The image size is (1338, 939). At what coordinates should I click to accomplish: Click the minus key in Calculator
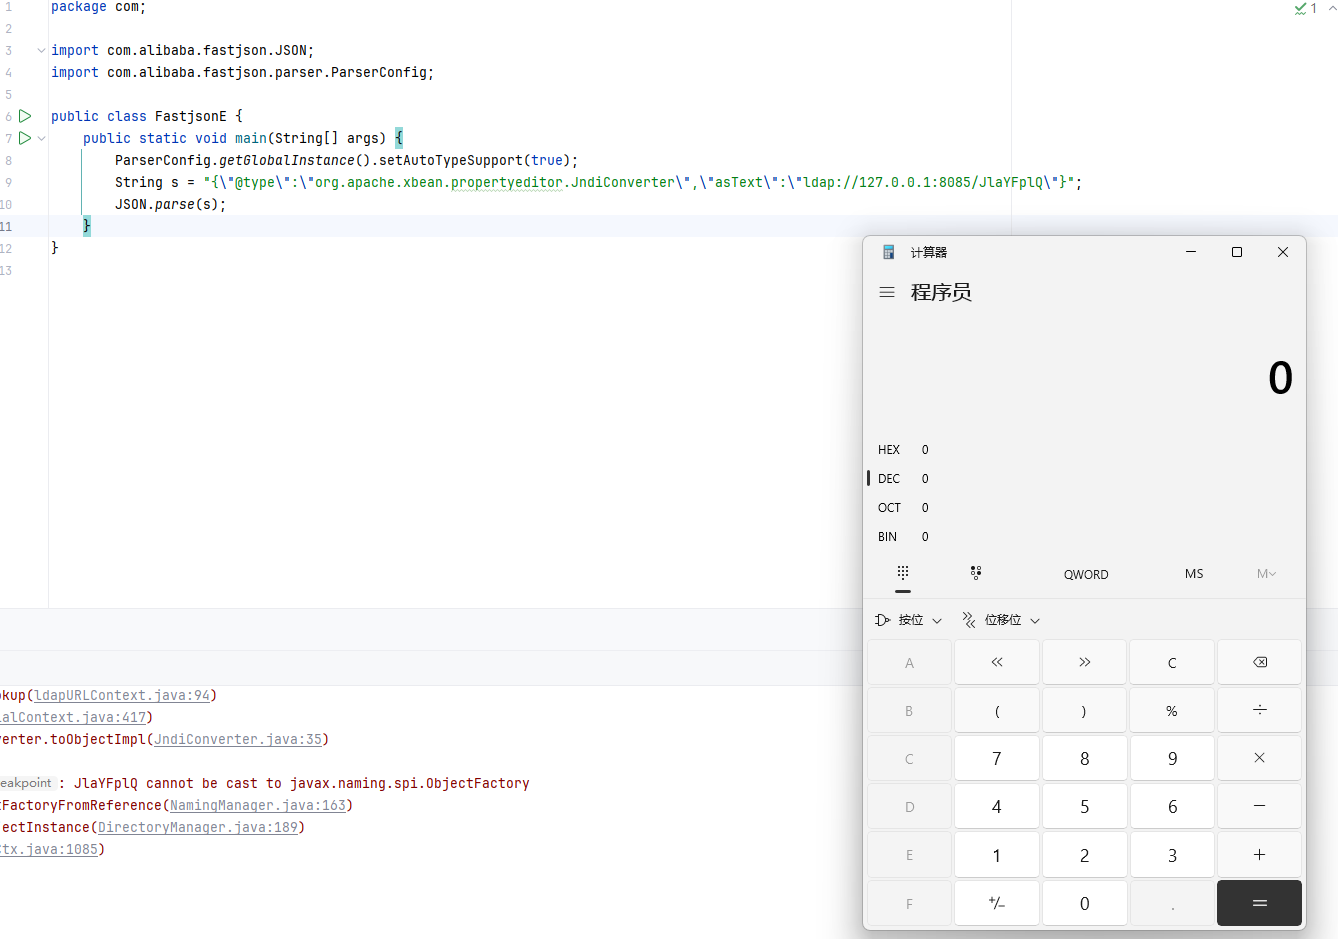coord(1260,806)
